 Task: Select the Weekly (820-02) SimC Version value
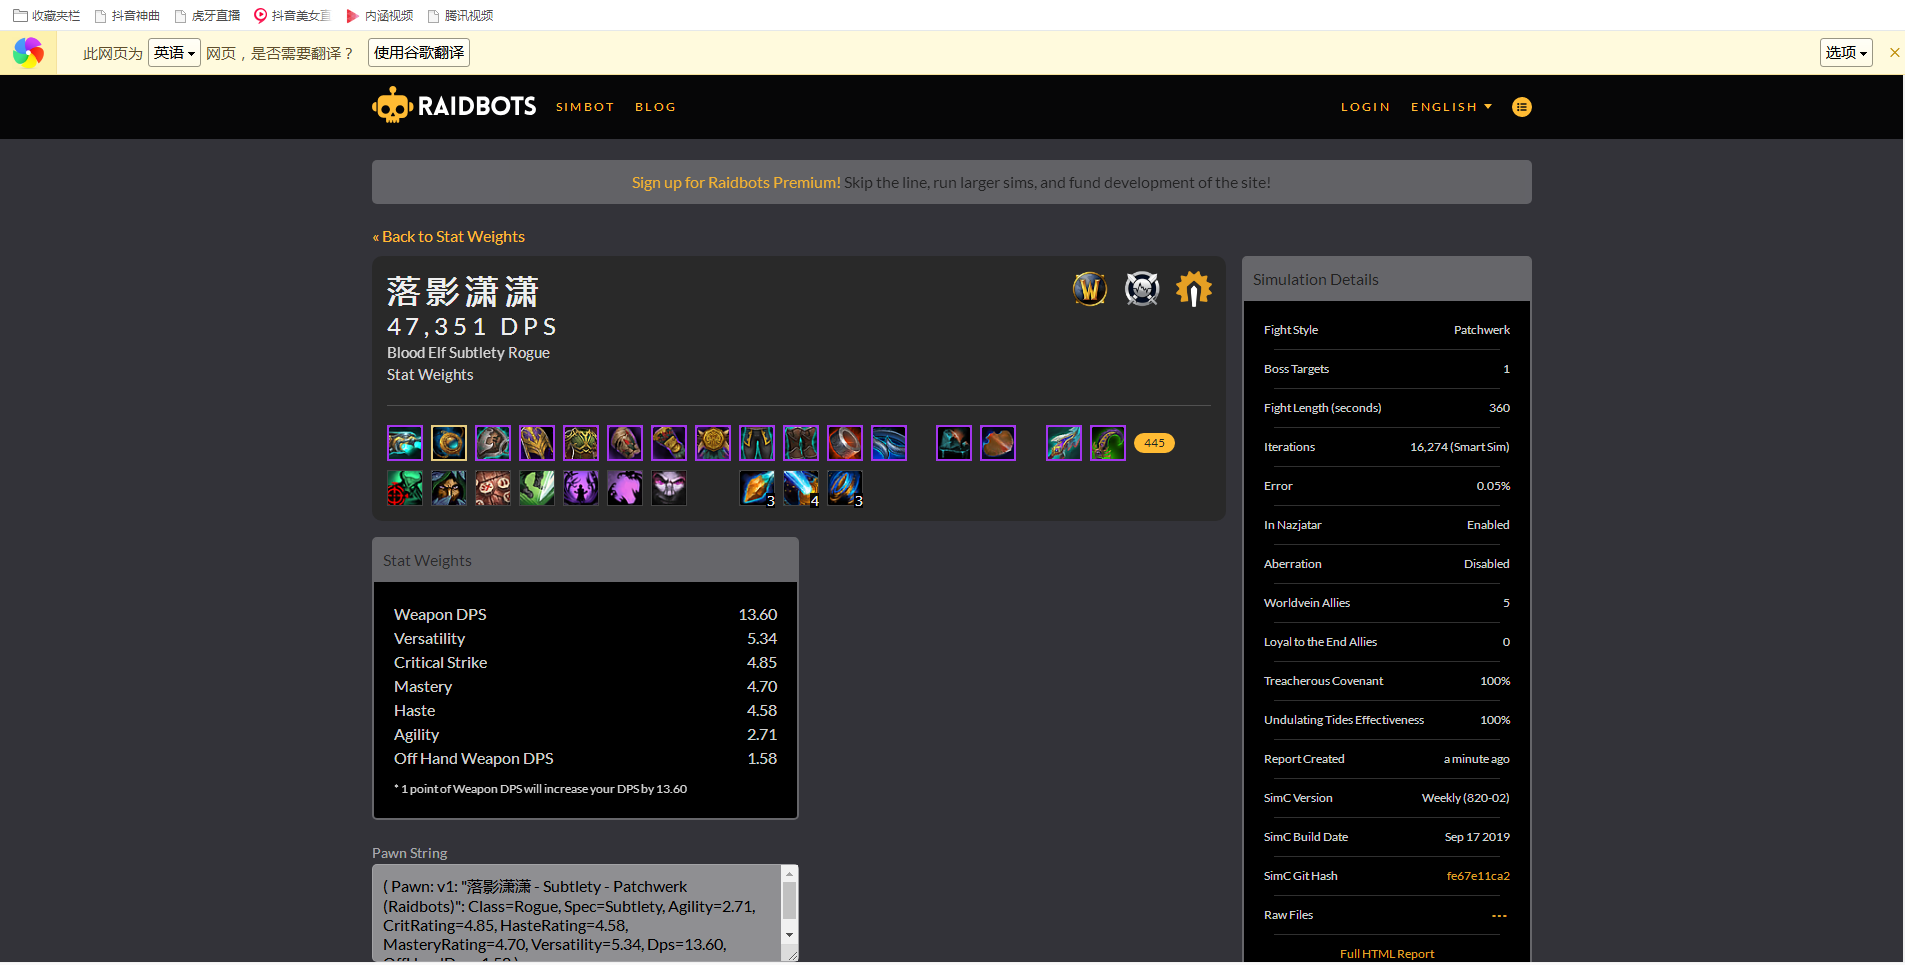point(1466,798)
